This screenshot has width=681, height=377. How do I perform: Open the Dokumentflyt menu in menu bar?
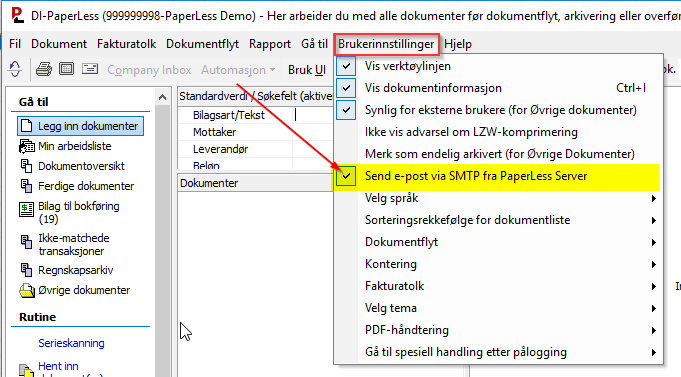(202, 44)
